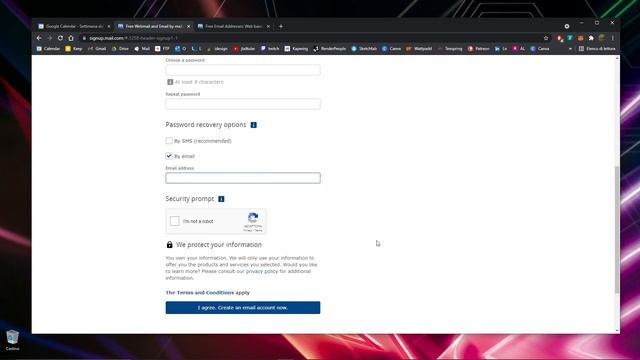Image resolution: width=640 pixels, height=360 pixels.
Task: Open the Recycle Bin on desktop
Action: point(13,340)
